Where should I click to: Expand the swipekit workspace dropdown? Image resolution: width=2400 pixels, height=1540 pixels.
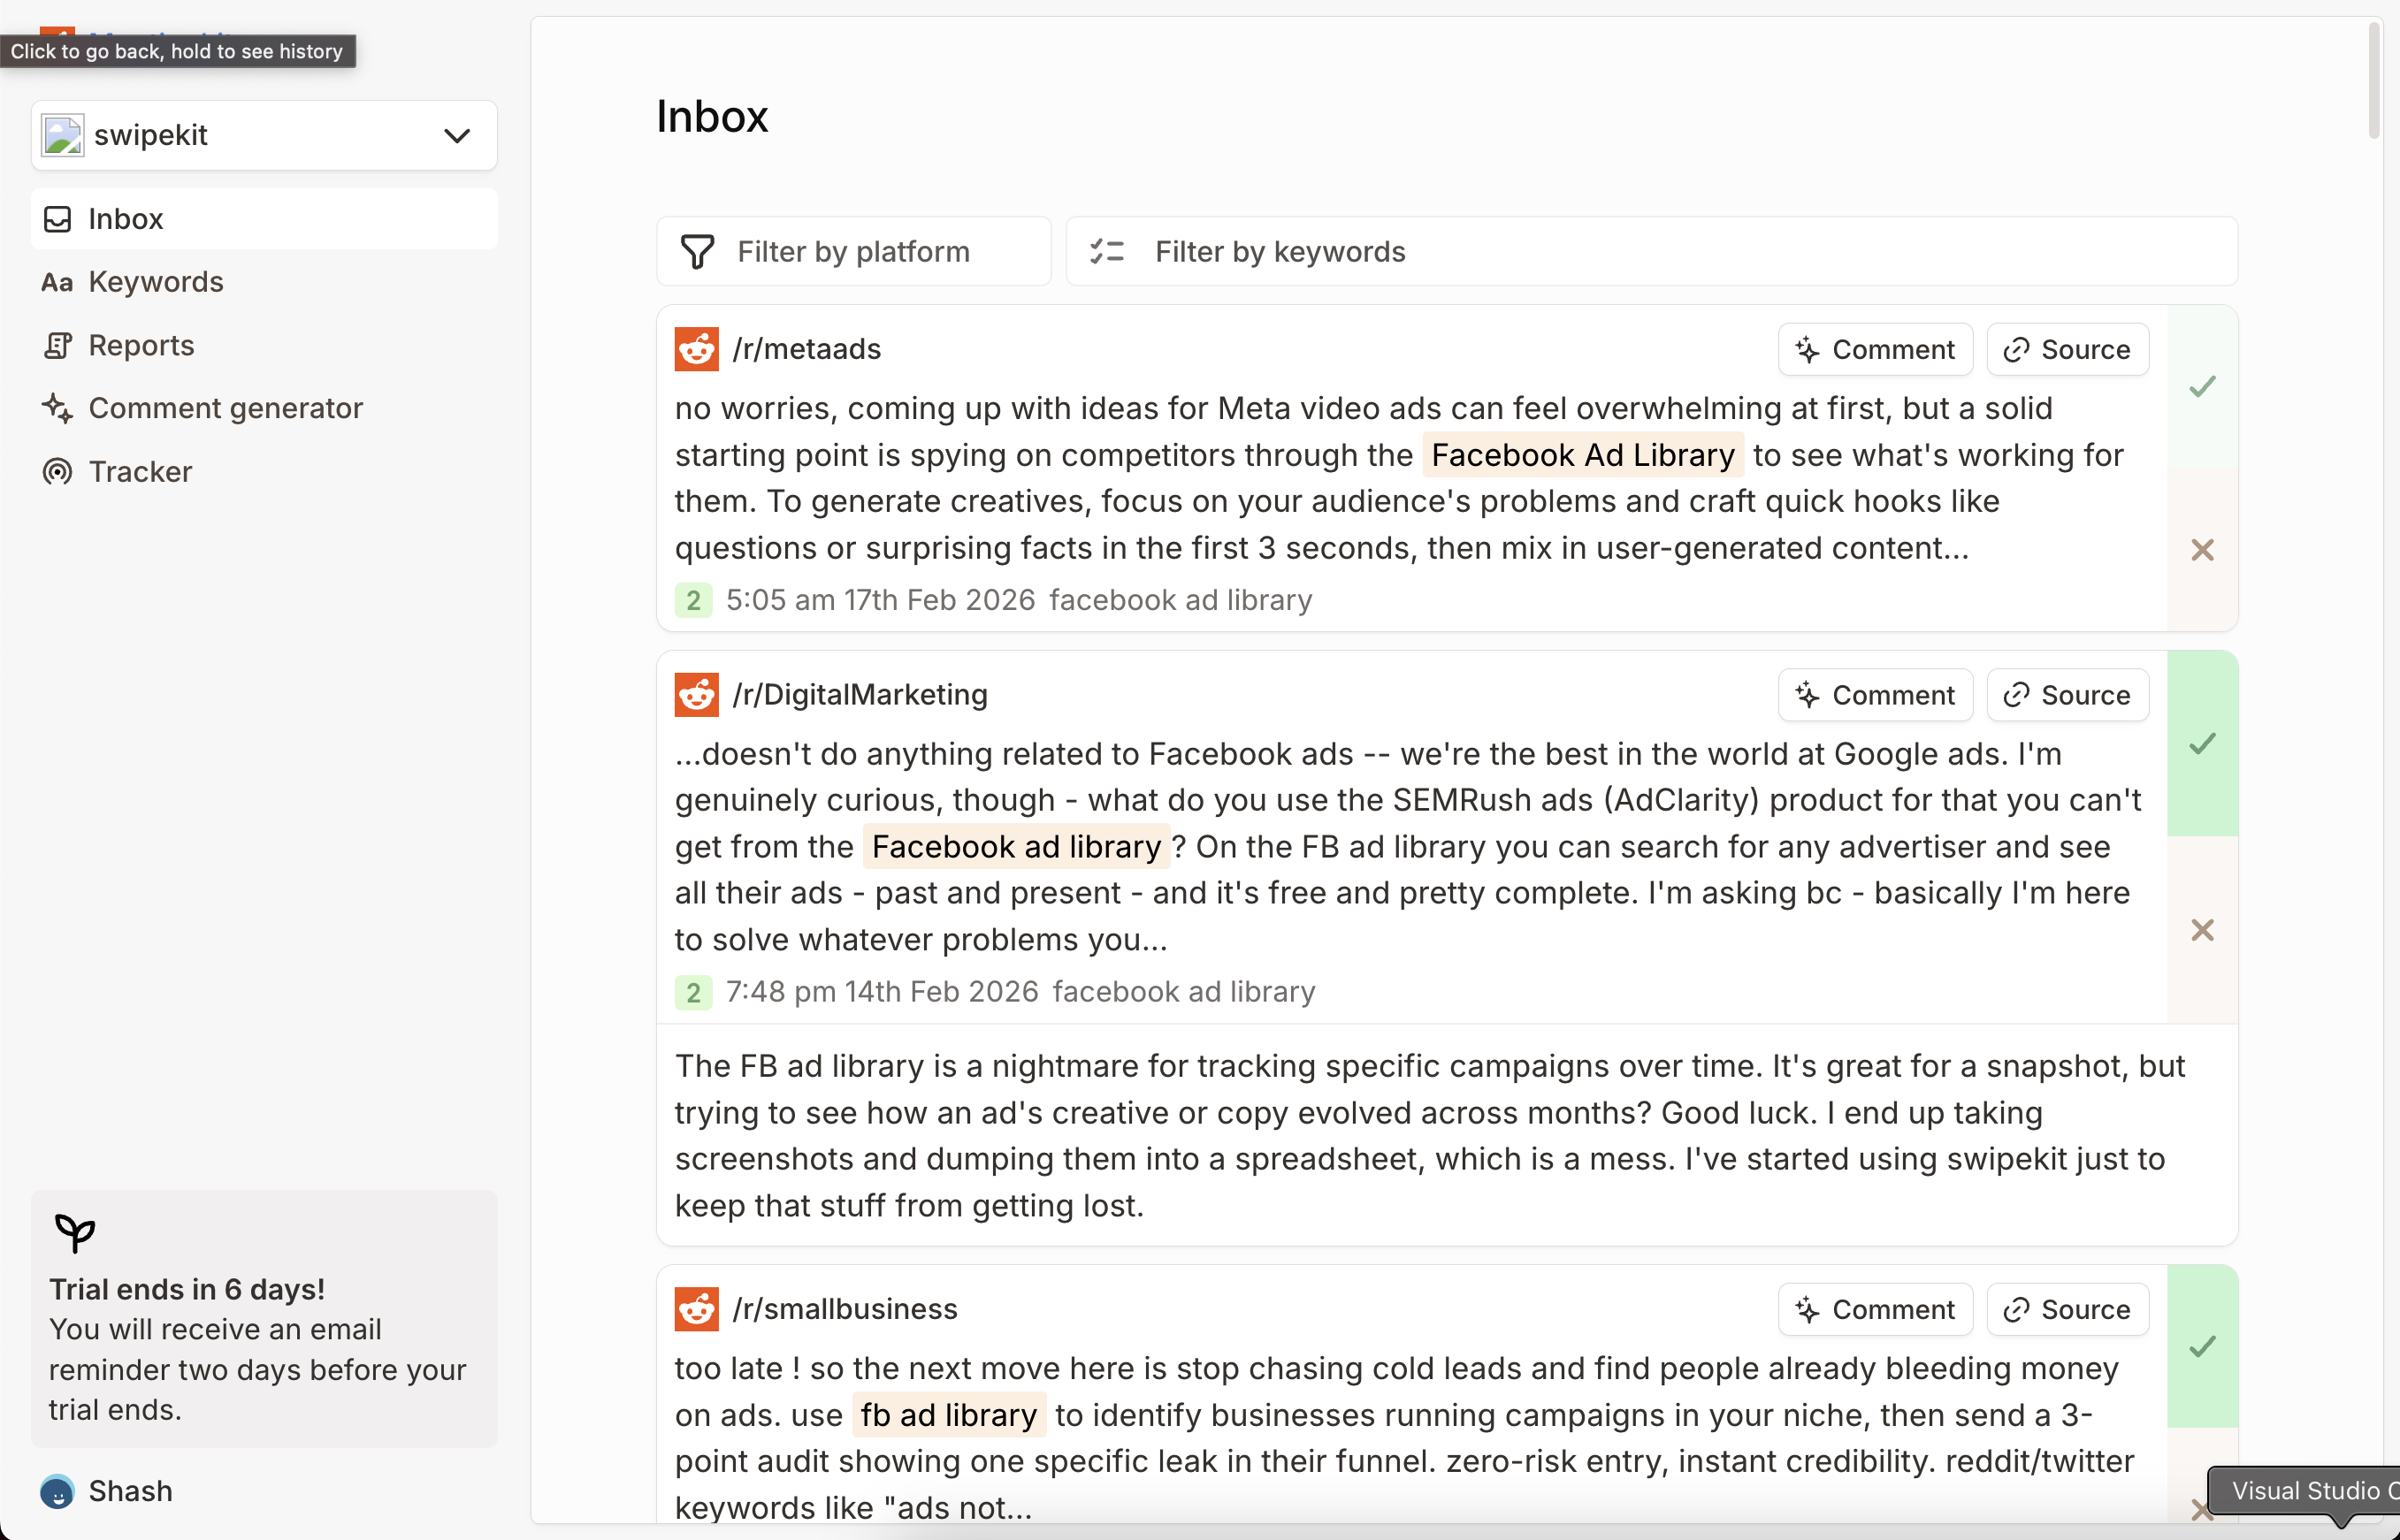457,135
